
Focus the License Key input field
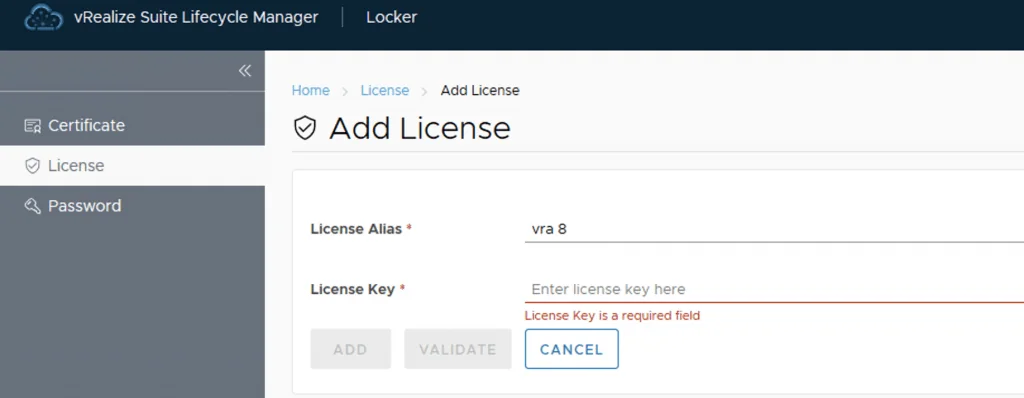(x=774, y=290)
